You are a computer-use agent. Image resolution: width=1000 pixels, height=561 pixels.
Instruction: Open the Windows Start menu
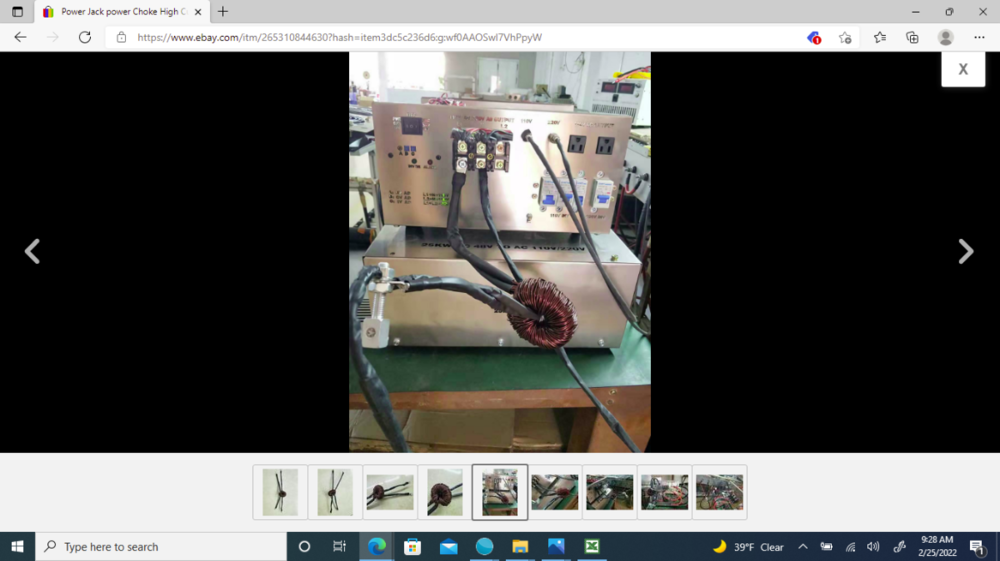click(17, 546)
